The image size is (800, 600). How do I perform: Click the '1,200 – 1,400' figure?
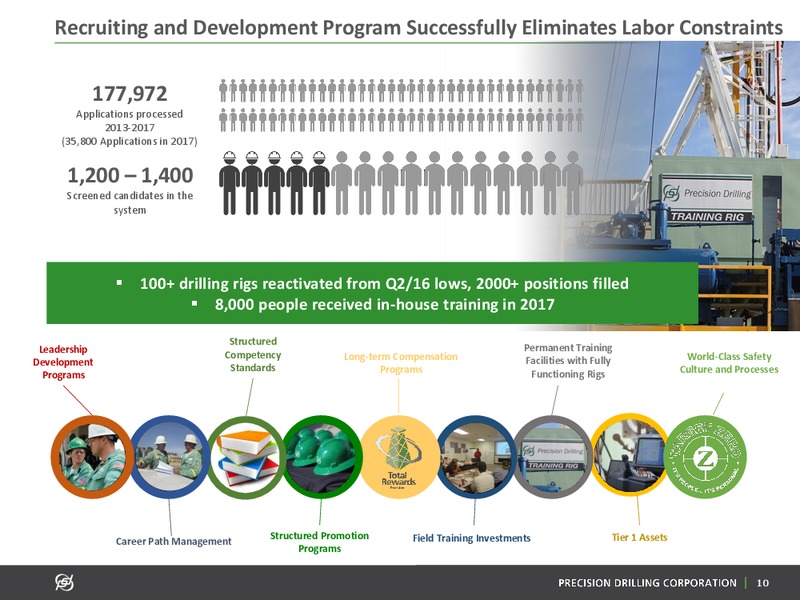click(130, 175)
